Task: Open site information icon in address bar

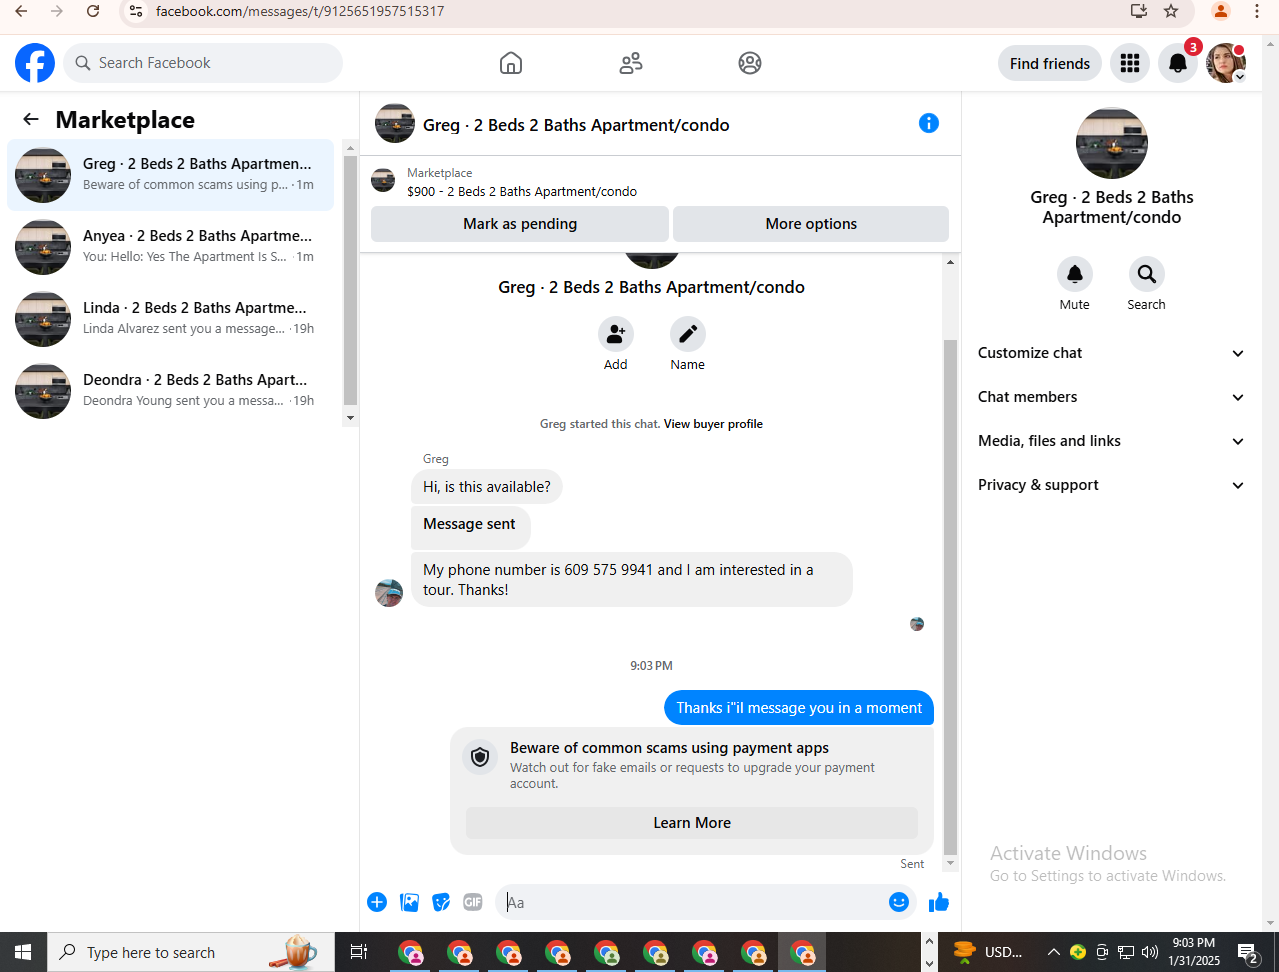Action: point(136,11)
